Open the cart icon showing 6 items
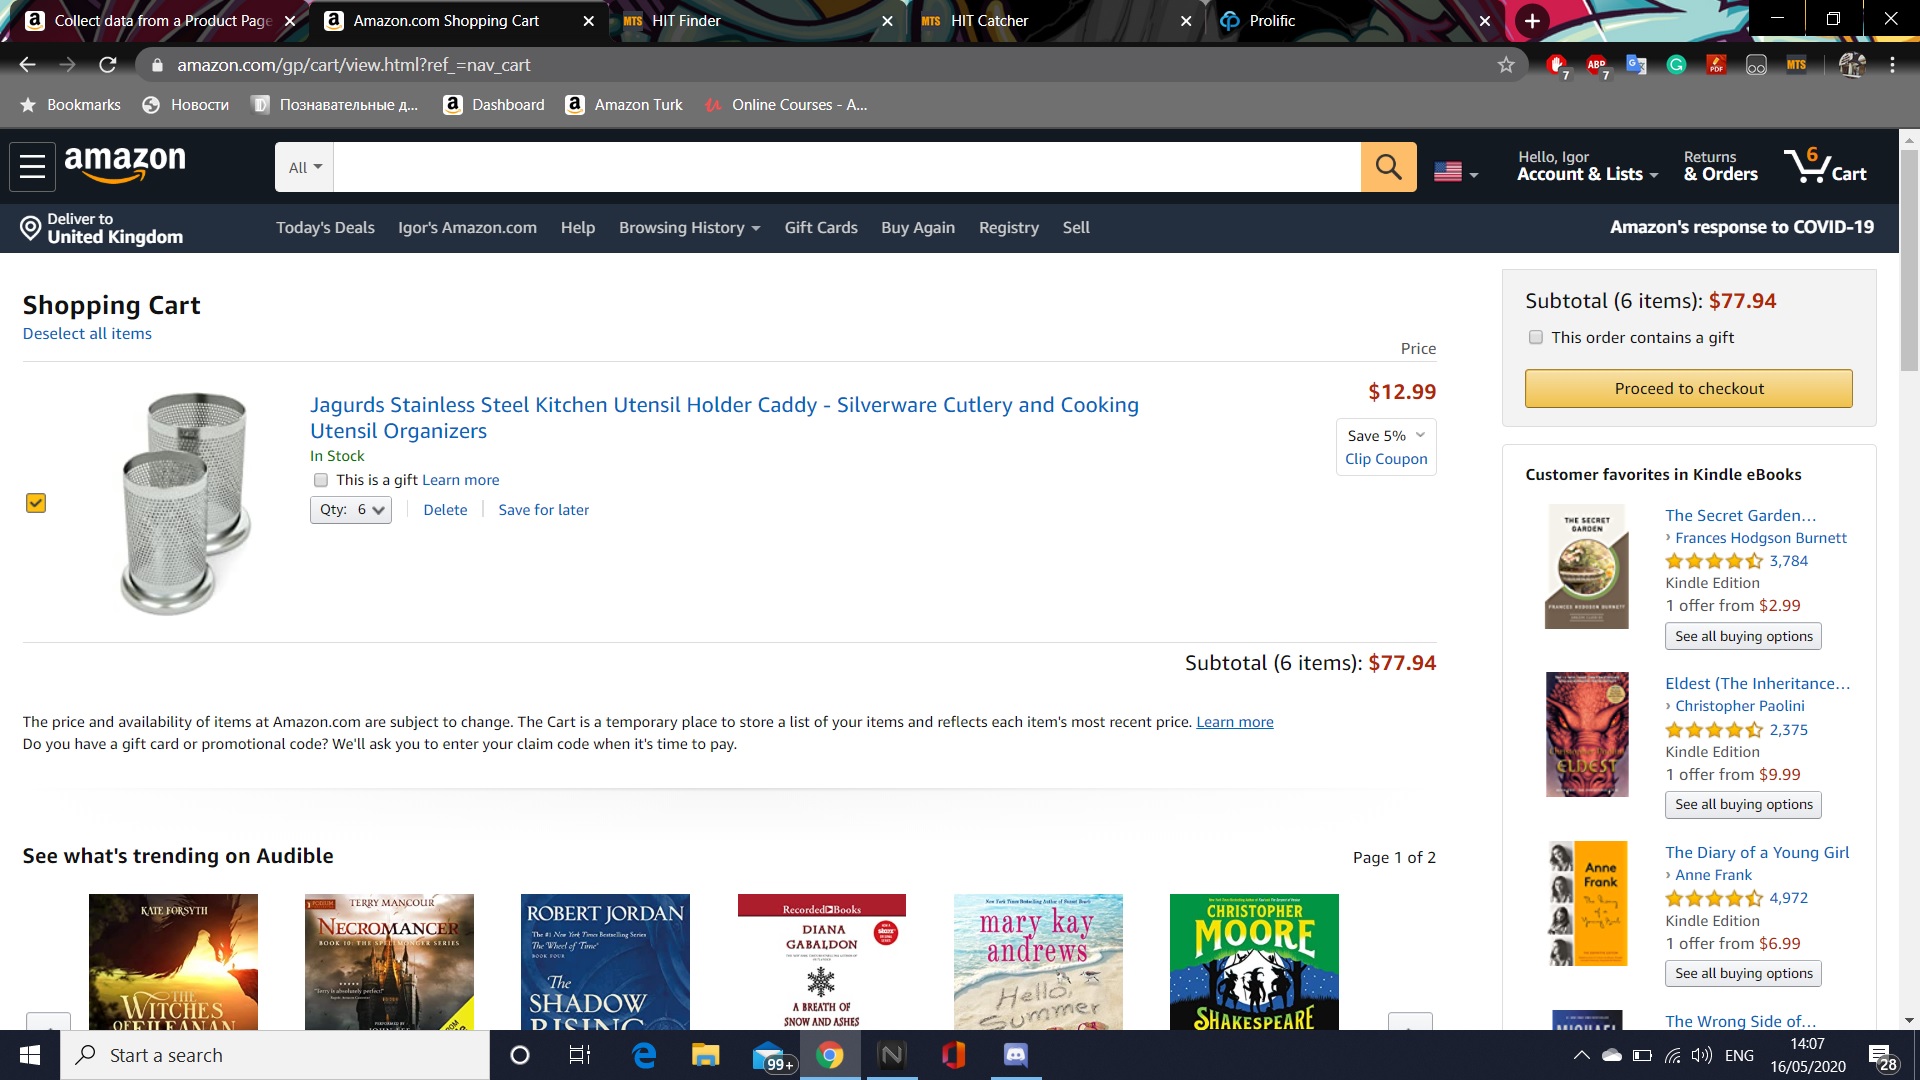The width and height of the screenshot is (1920, 1080). 1825,166
